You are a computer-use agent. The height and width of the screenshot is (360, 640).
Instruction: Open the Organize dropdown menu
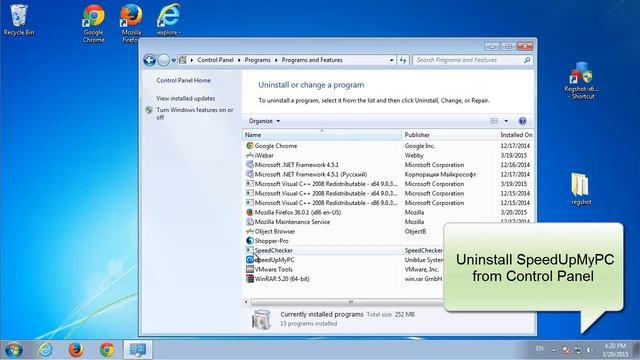click(x=264, y=121)
